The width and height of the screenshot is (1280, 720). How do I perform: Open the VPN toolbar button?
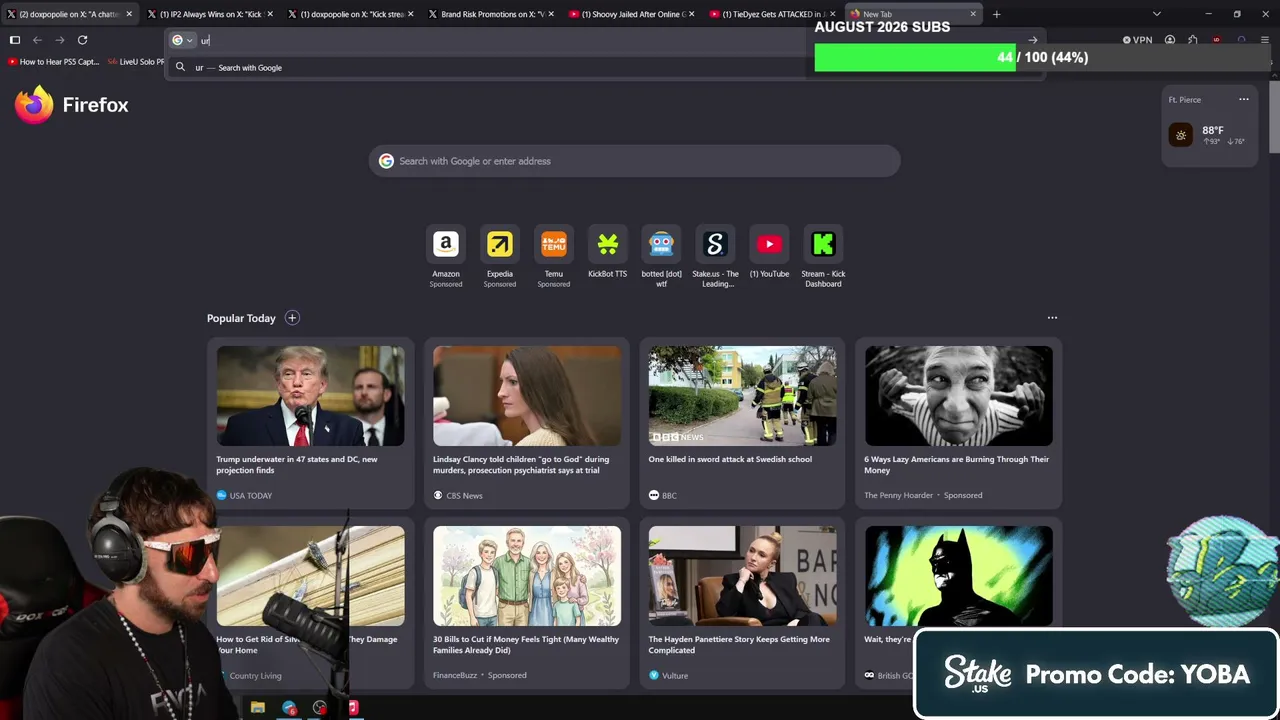tap(1138, 40)
